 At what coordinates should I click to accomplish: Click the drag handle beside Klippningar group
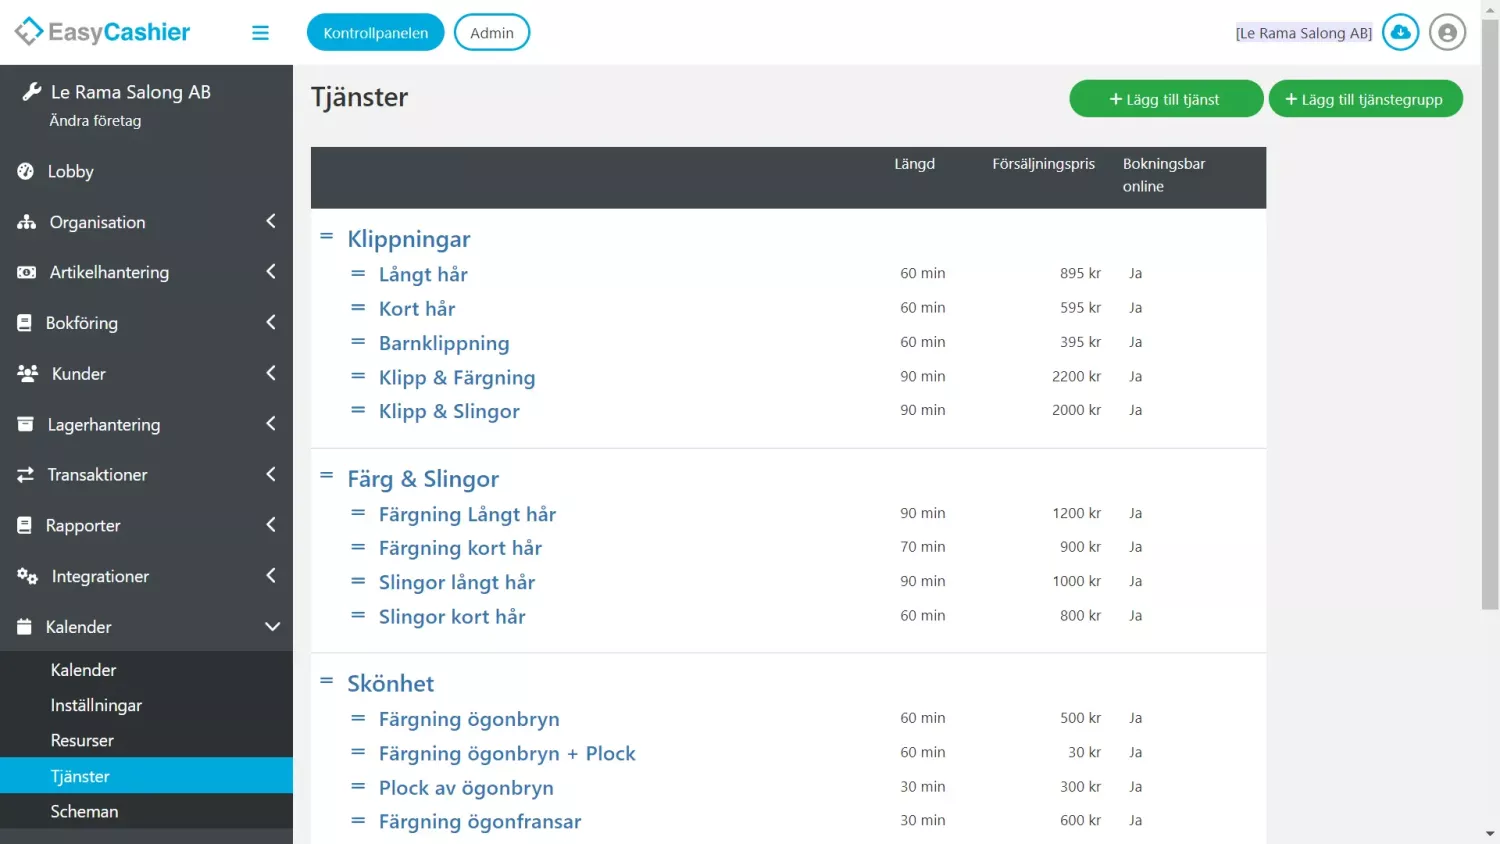coord(326,237)
